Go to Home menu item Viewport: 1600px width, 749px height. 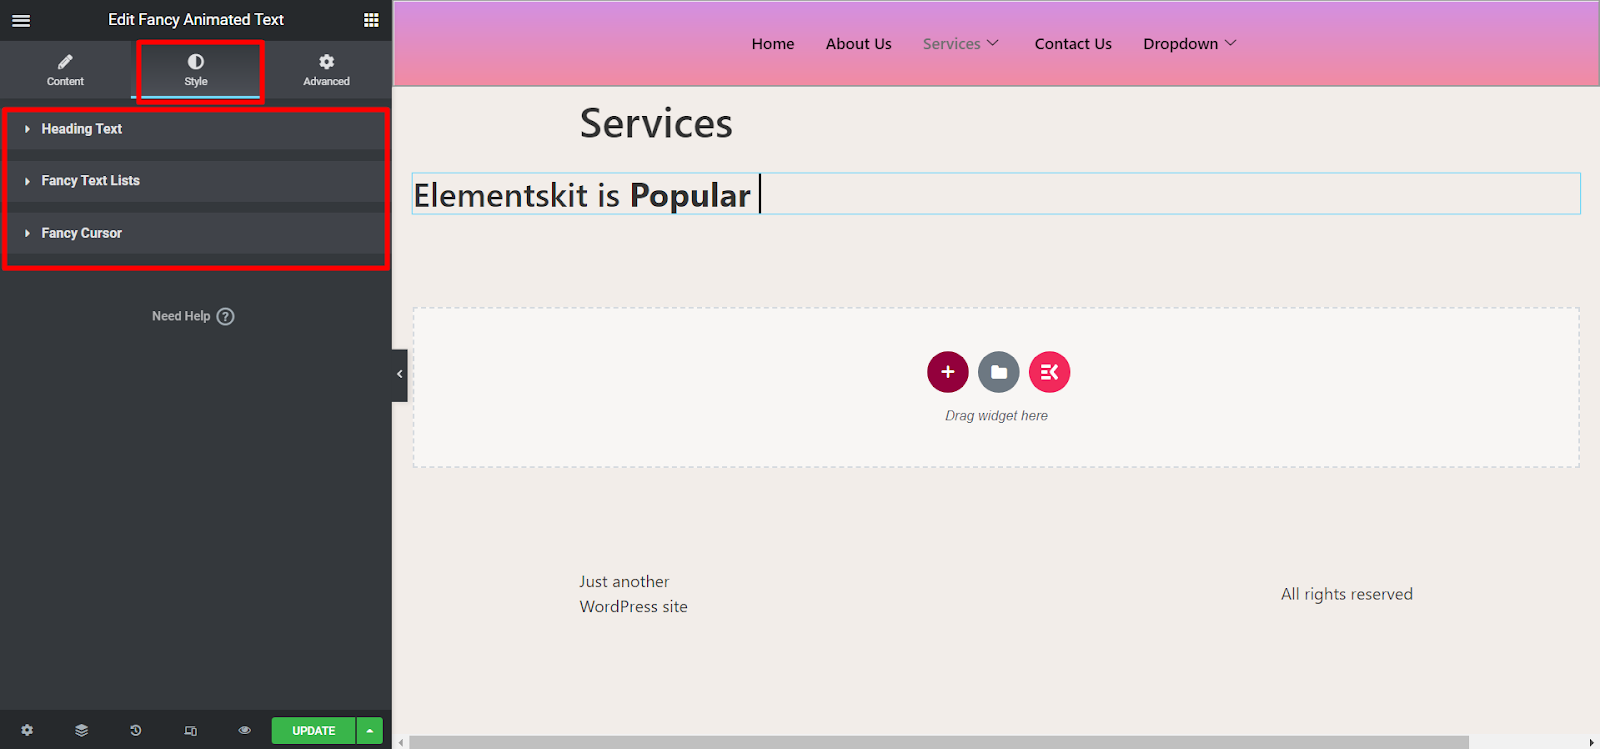(773, 44)
